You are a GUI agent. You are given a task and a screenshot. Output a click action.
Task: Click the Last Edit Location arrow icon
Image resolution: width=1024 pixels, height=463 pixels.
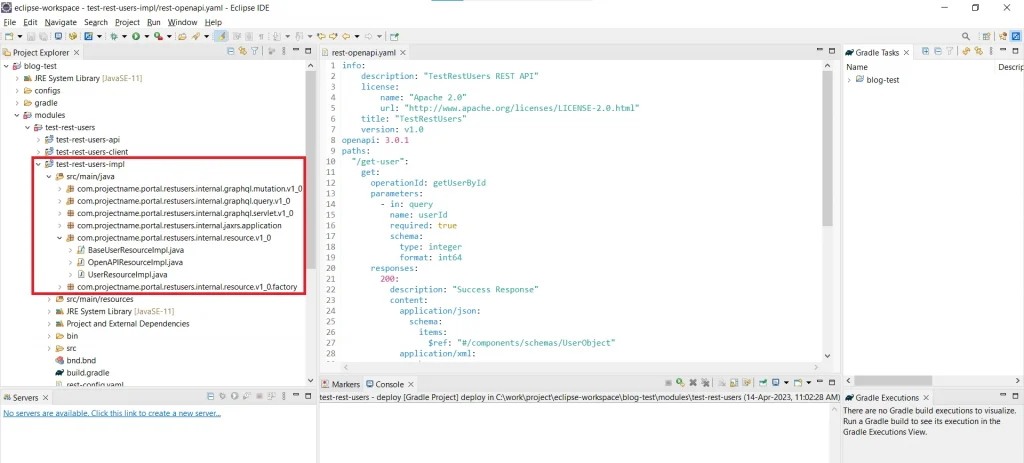(321, 37)
